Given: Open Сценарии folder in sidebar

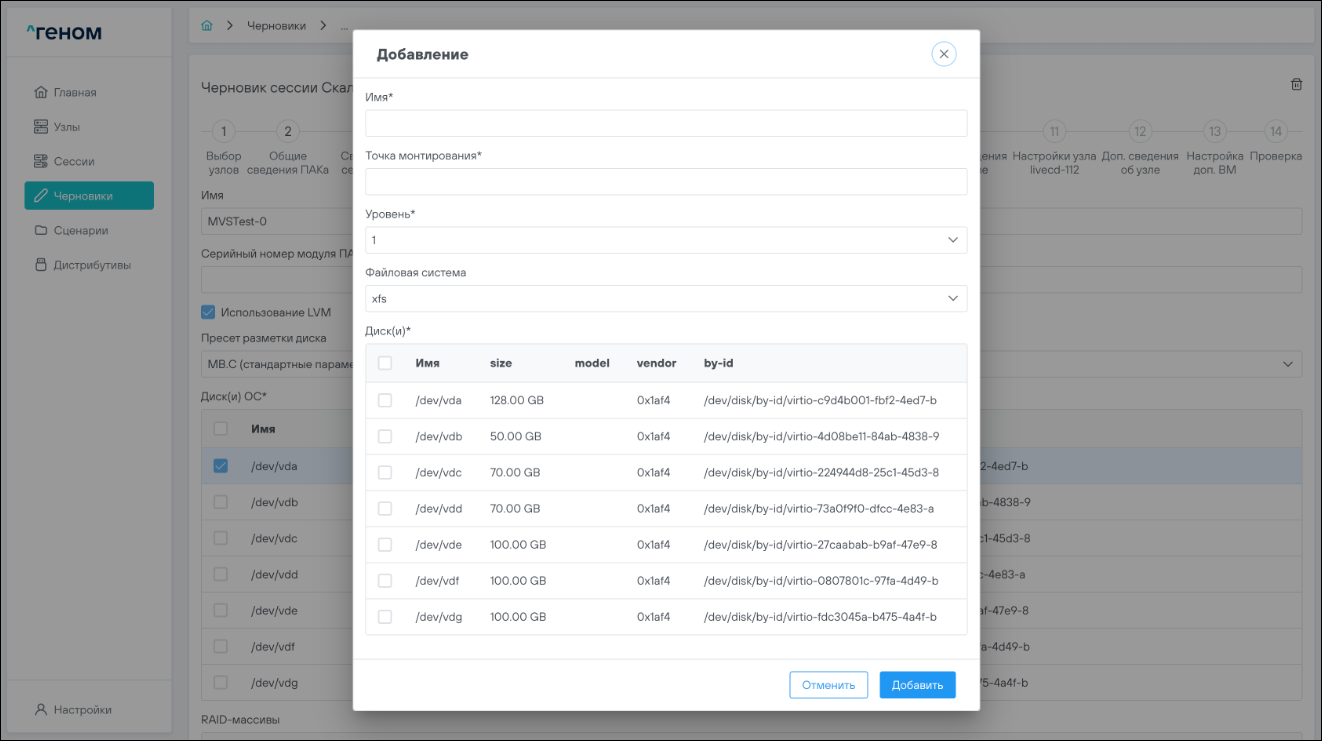Looking at the screenshot, I should click(80, 230).
